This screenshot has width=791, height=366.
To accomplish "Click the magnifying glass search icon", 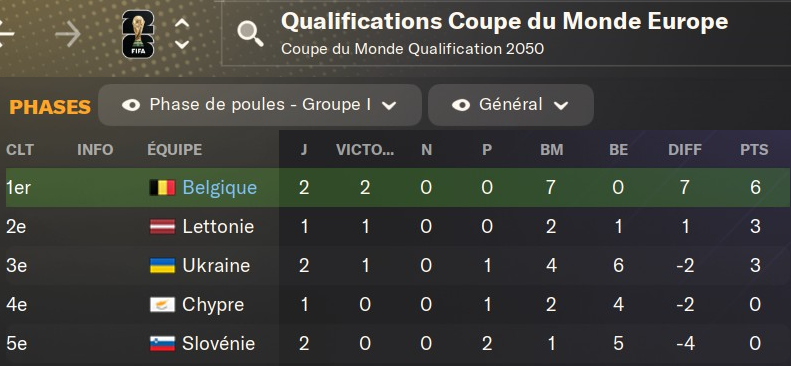I will click(250, 34).
